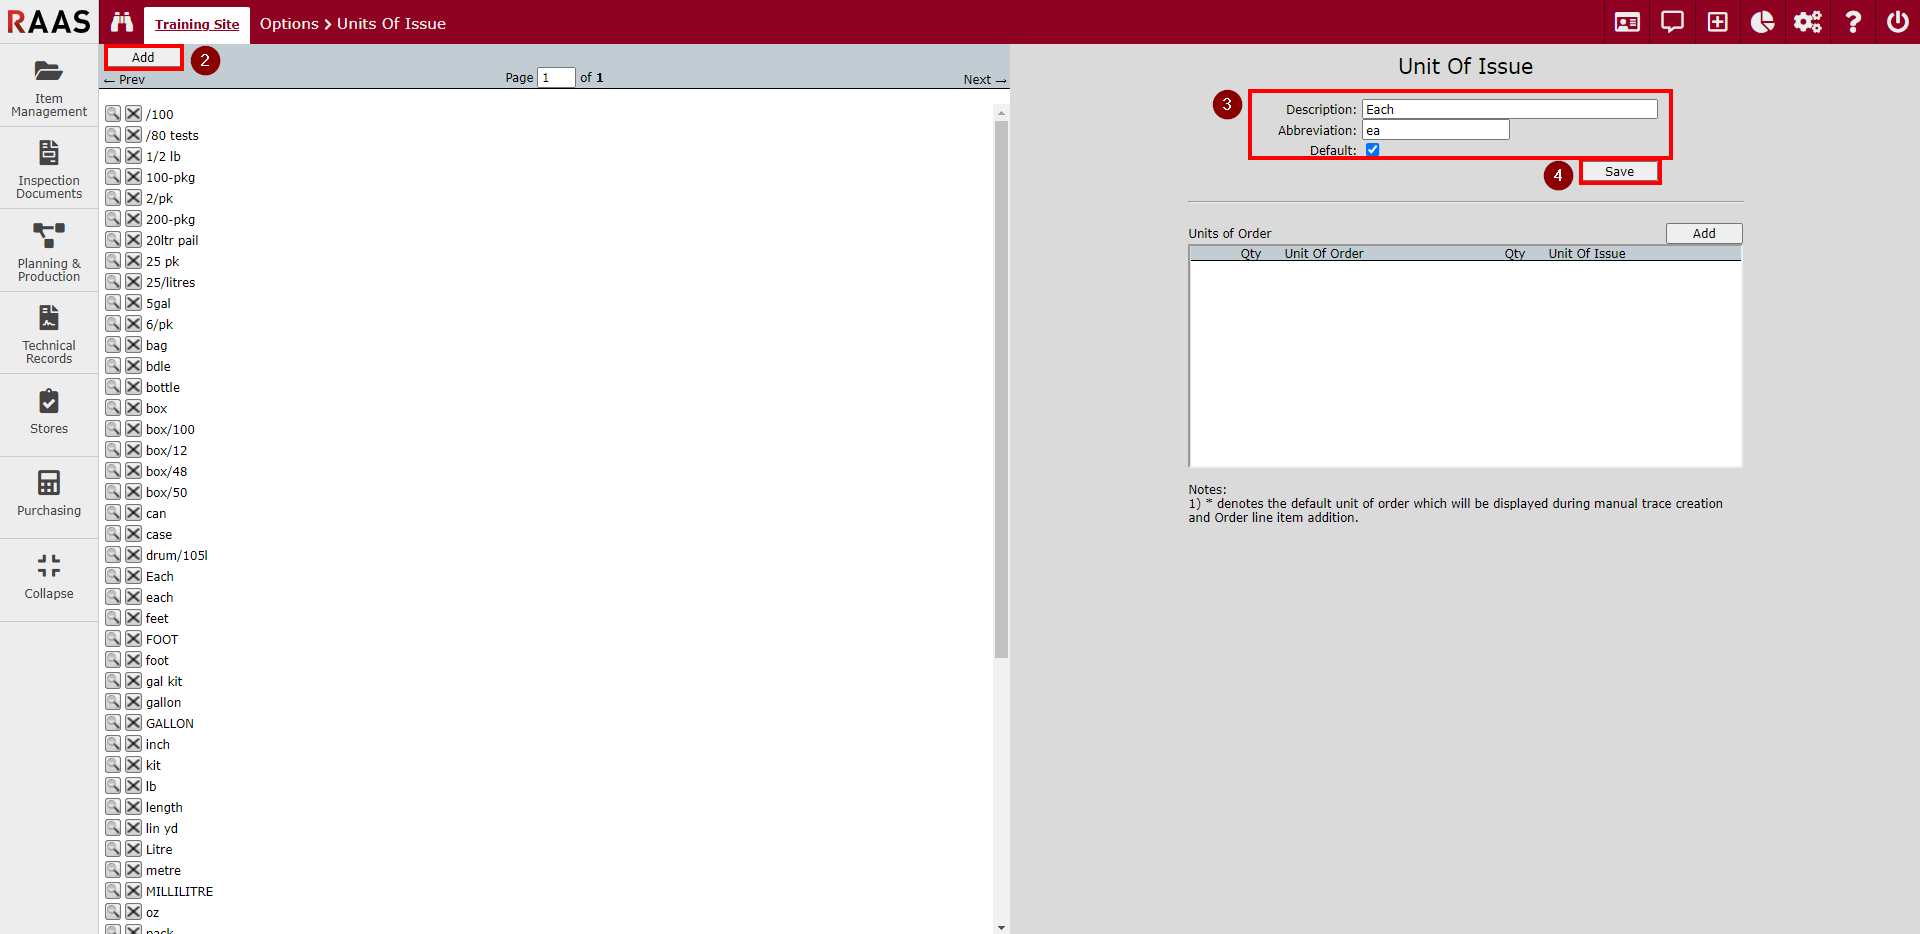Image resolution: width=1920 pixels, height=934 pixels.
Task: View the 'gallon' unit with magnifier icon
Action: click(x=113, y=702)
